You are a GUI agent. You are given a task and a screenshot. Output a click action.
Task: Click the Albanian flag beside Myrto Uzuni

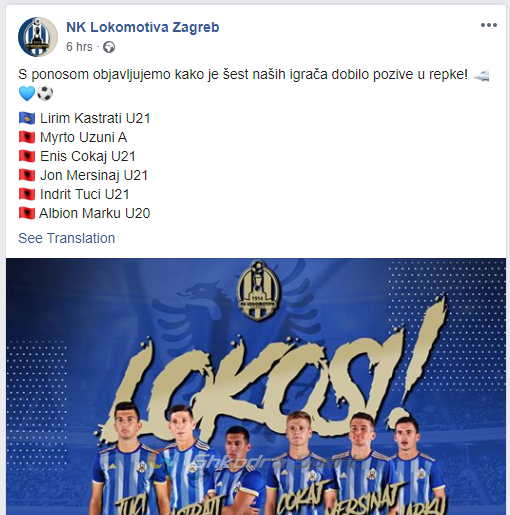tap(27, 137)
